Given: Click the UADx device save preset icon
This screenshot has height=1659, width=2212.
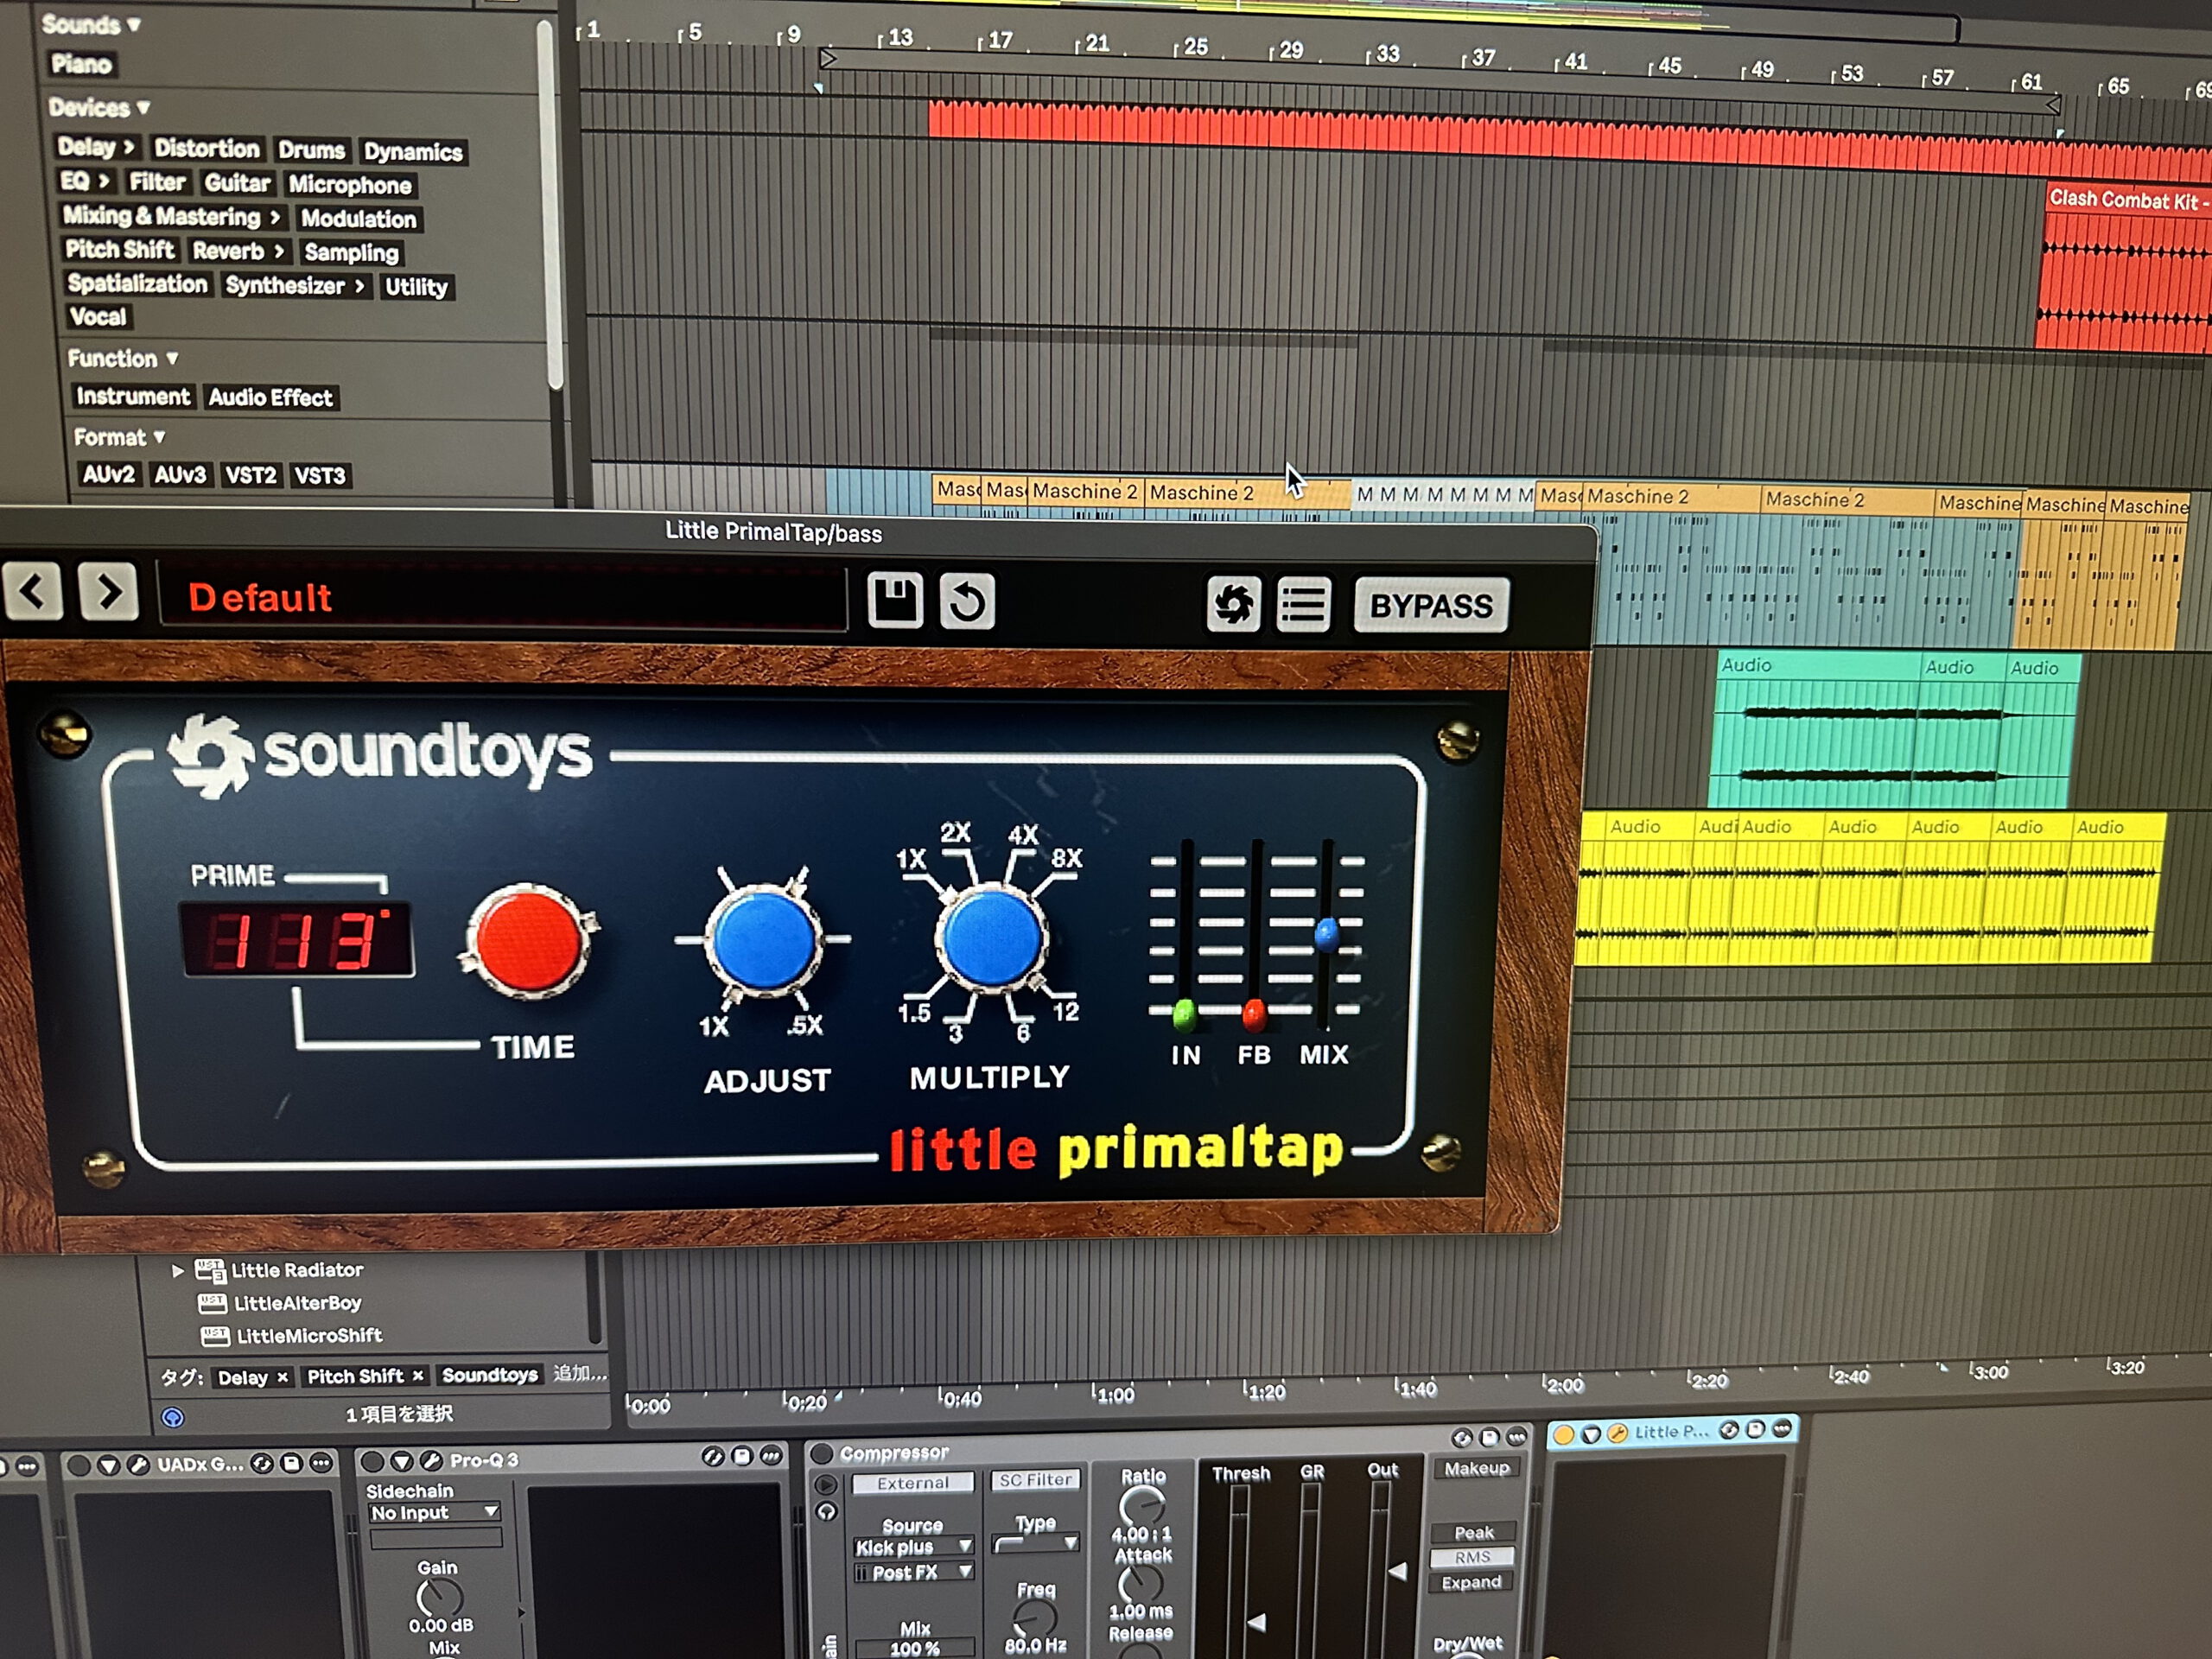Looking at the screenshot, I should pos(291,1463).
